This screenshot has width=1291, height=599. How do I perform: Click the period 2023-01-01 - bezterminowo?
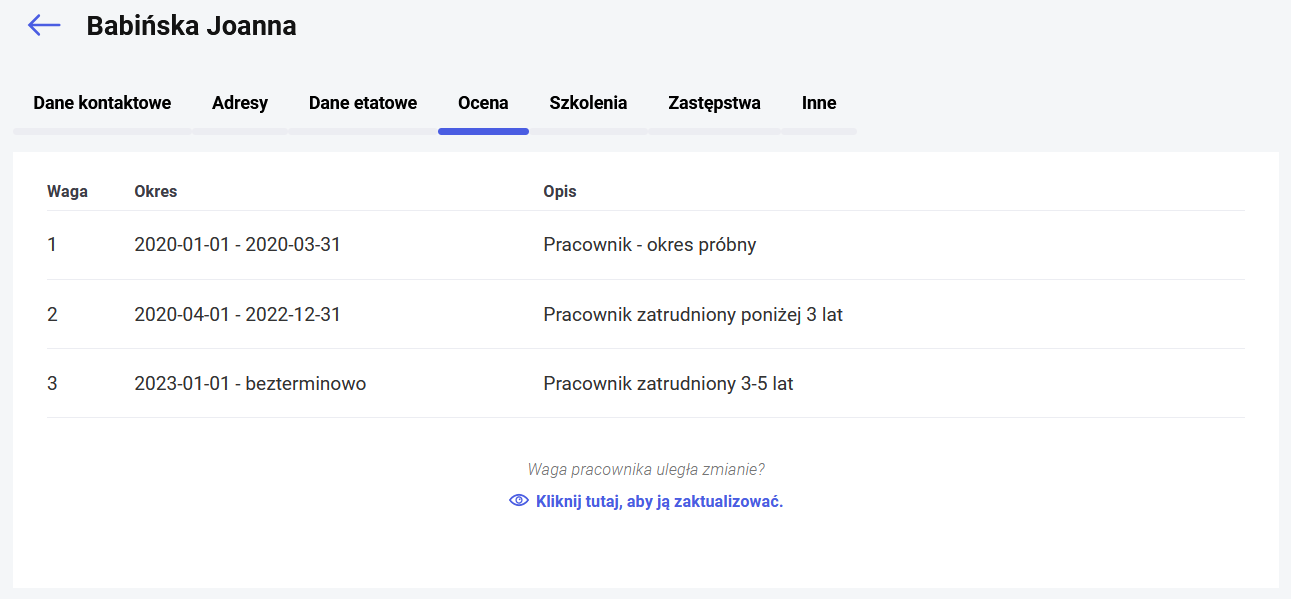click(x=250, y=383)
